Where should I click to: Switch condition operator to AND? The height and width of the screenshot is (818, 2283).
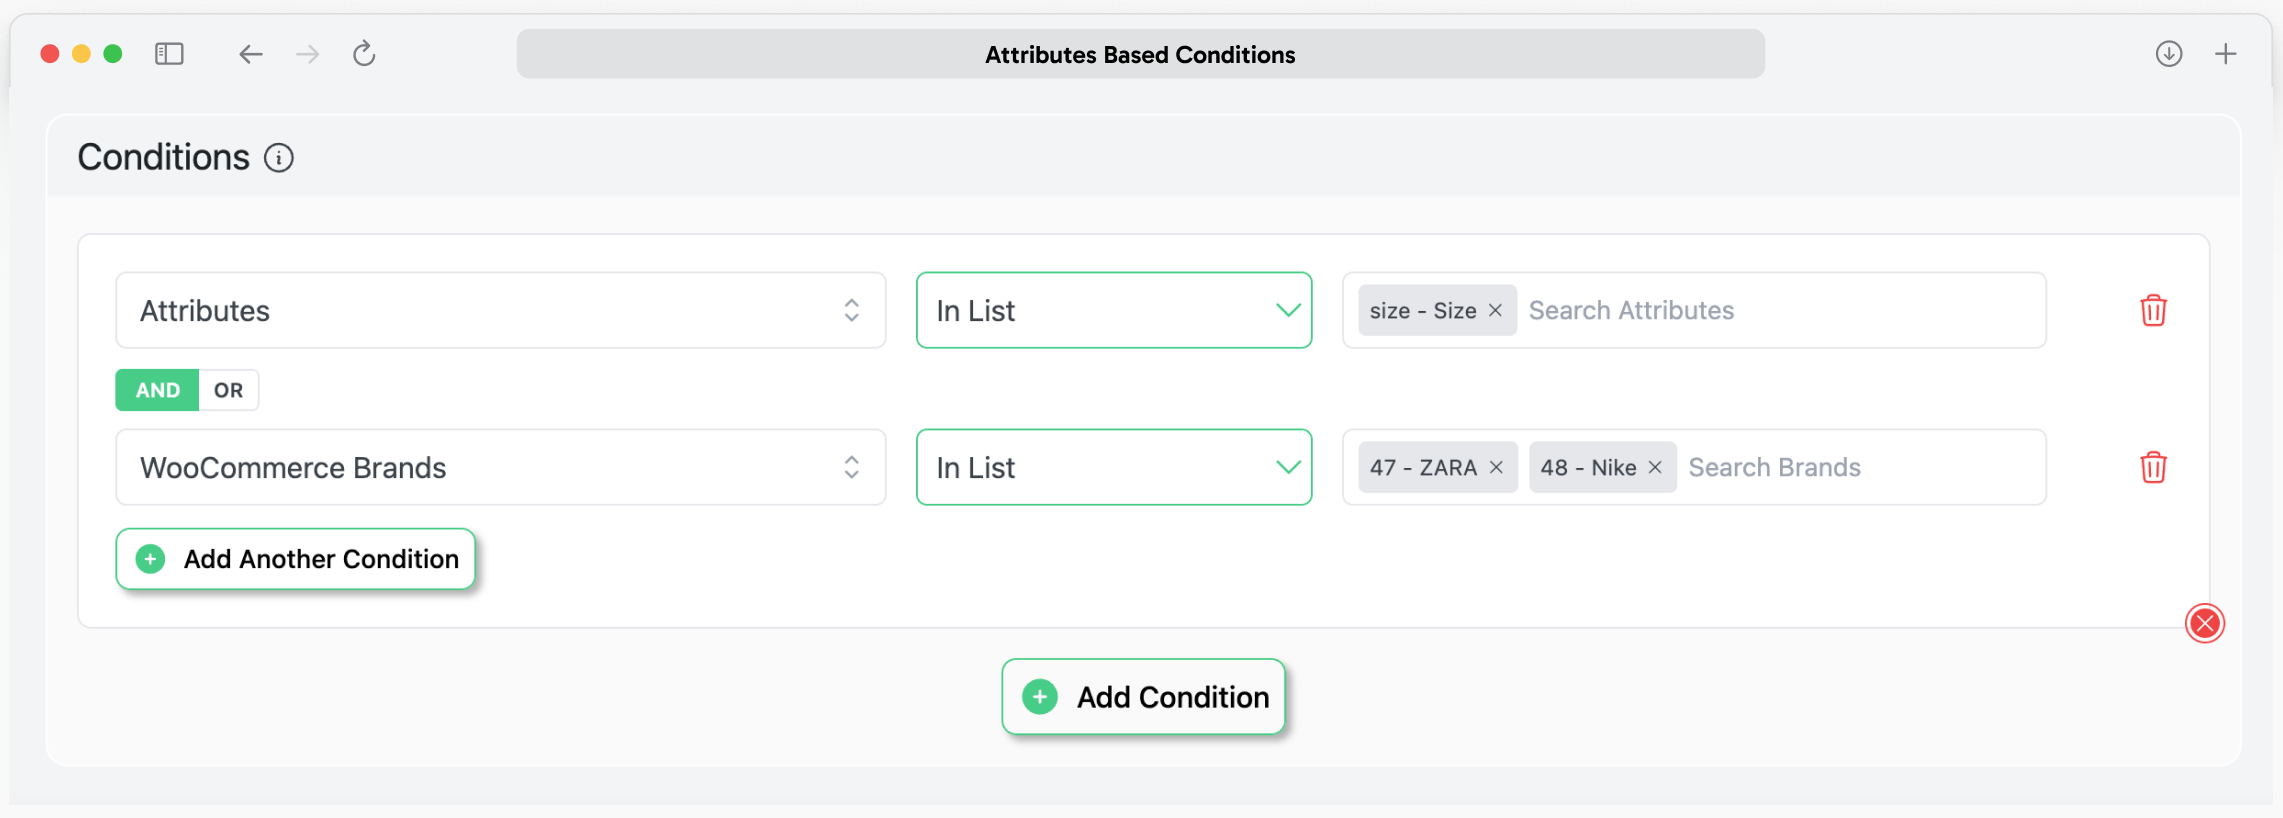click(158, 390)
